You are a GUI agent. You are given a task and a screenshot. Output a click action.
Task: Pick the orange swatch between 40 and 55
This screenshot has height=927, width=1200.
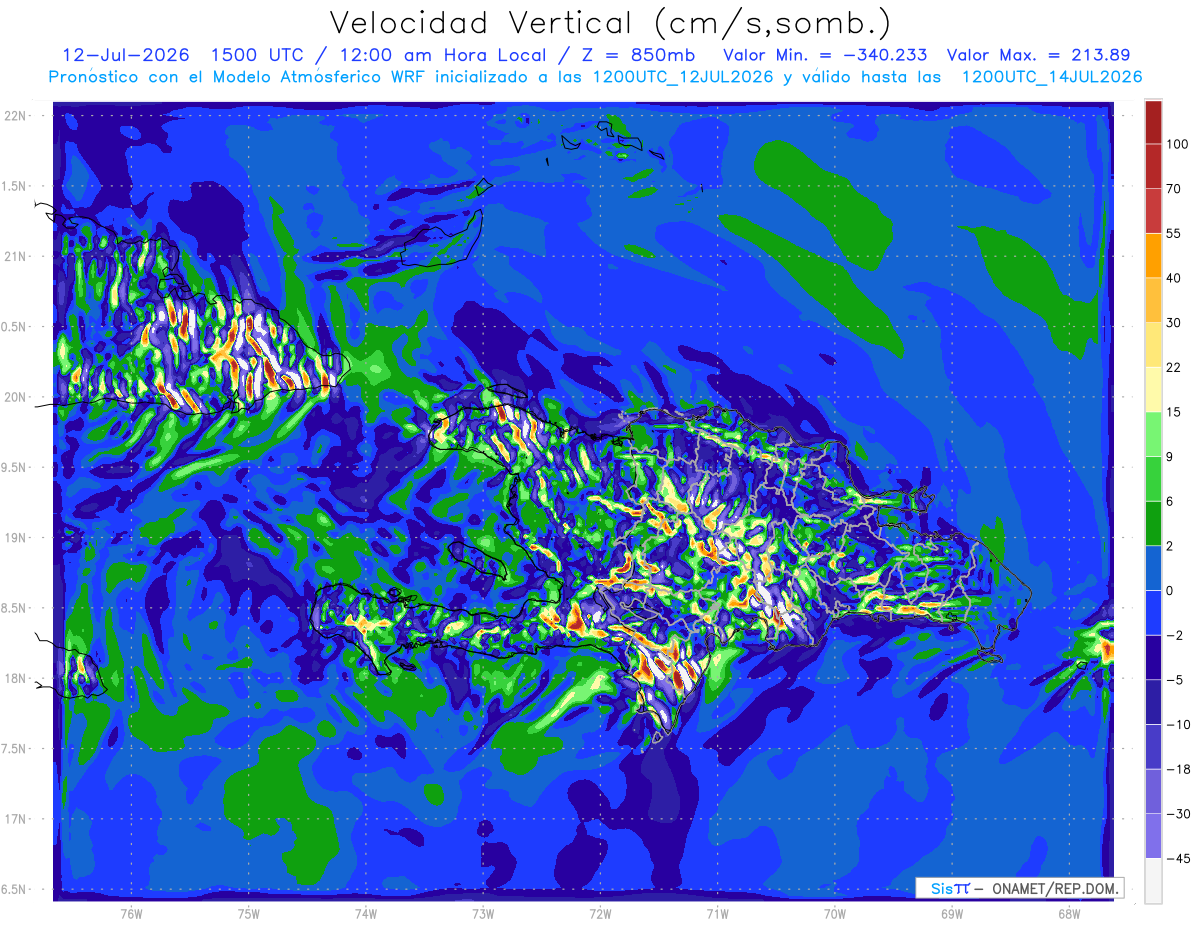pos(1153,255)
